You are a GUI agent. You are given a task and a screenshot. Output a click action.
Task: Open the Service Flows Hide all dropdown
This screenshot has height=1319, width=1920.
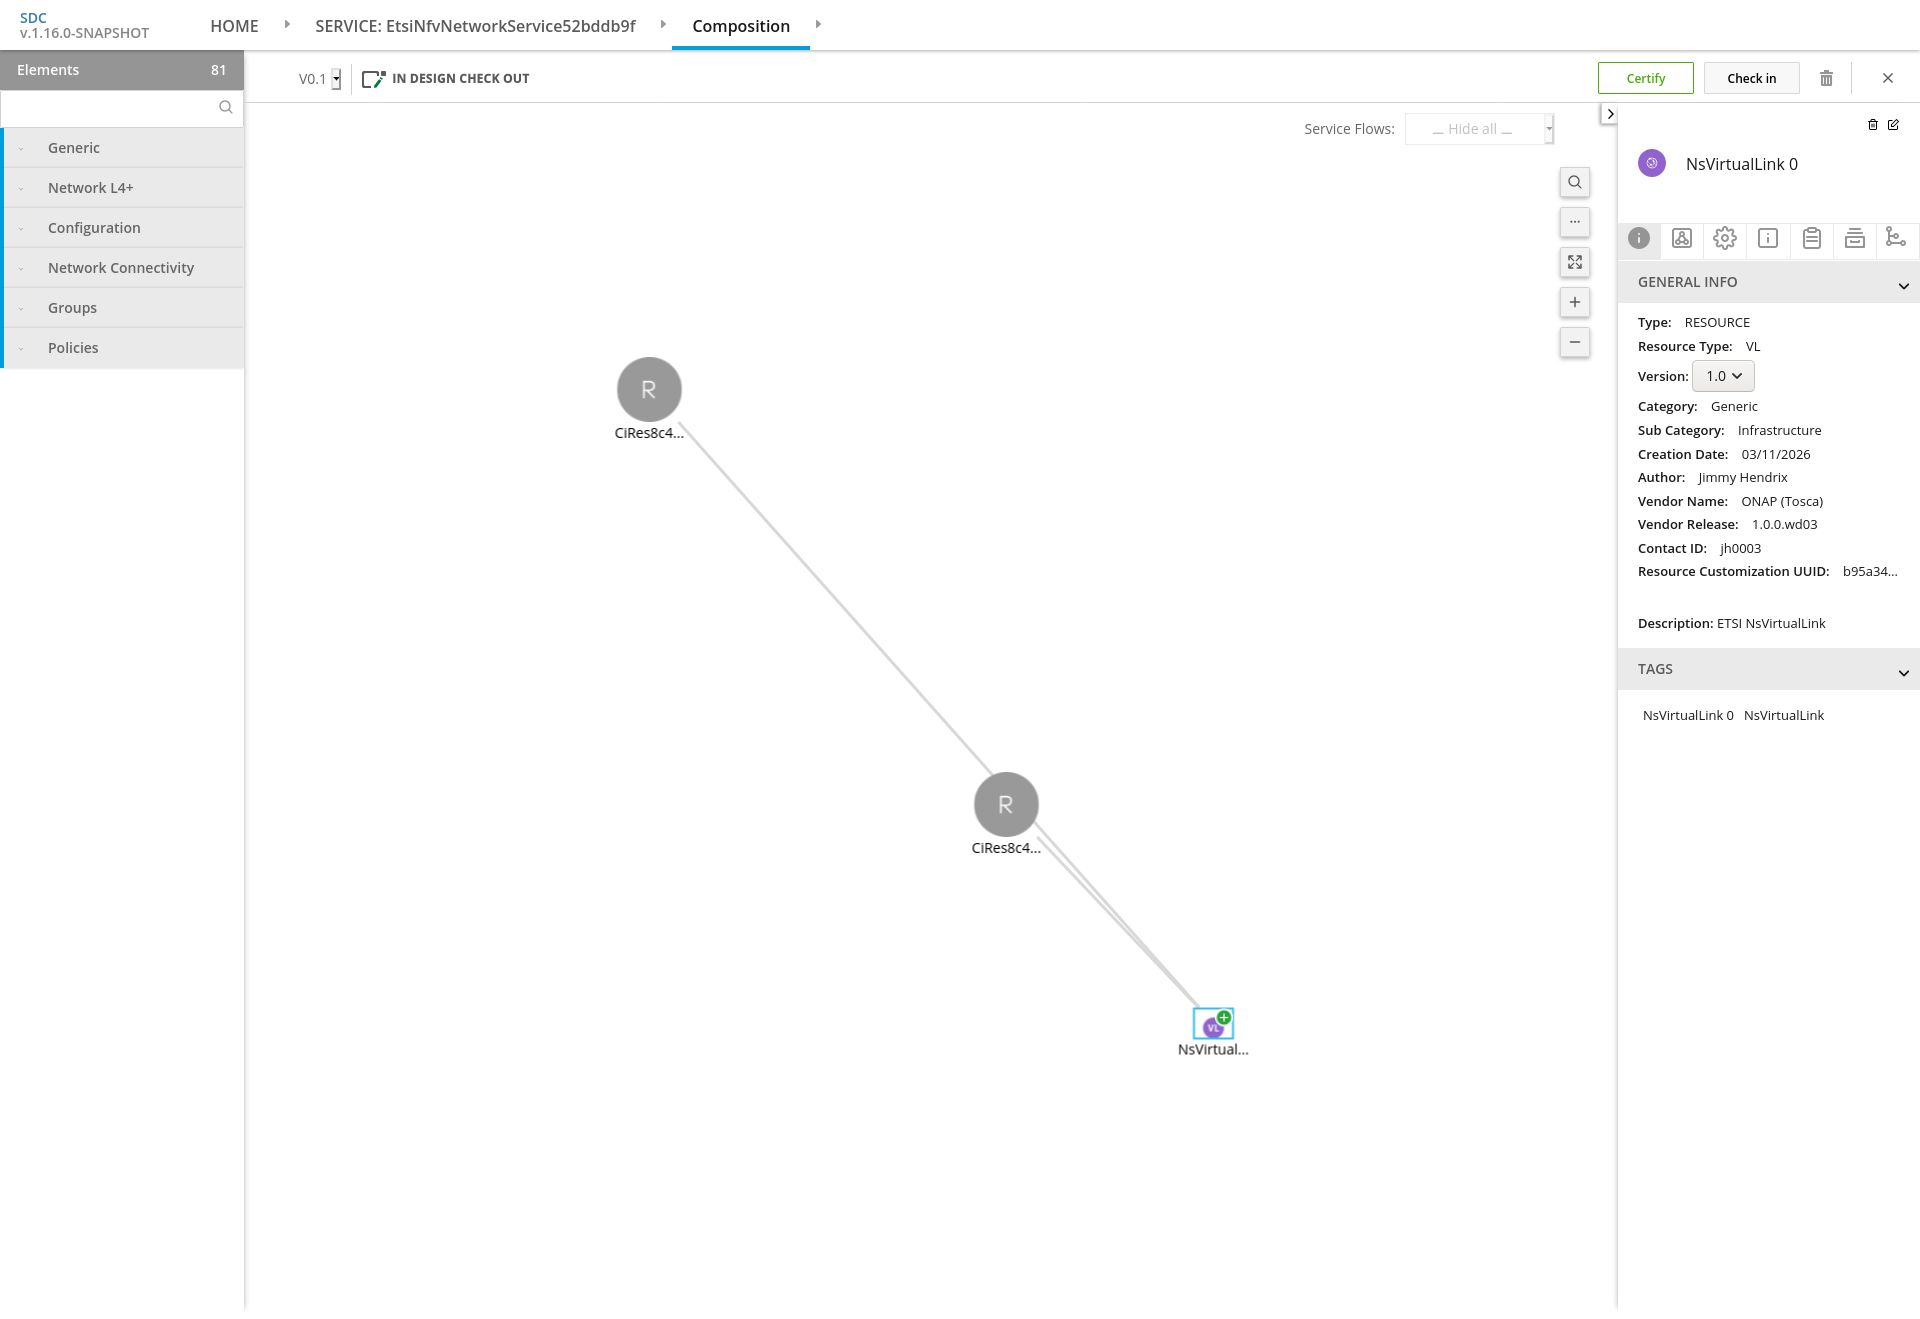point(1479,129)
